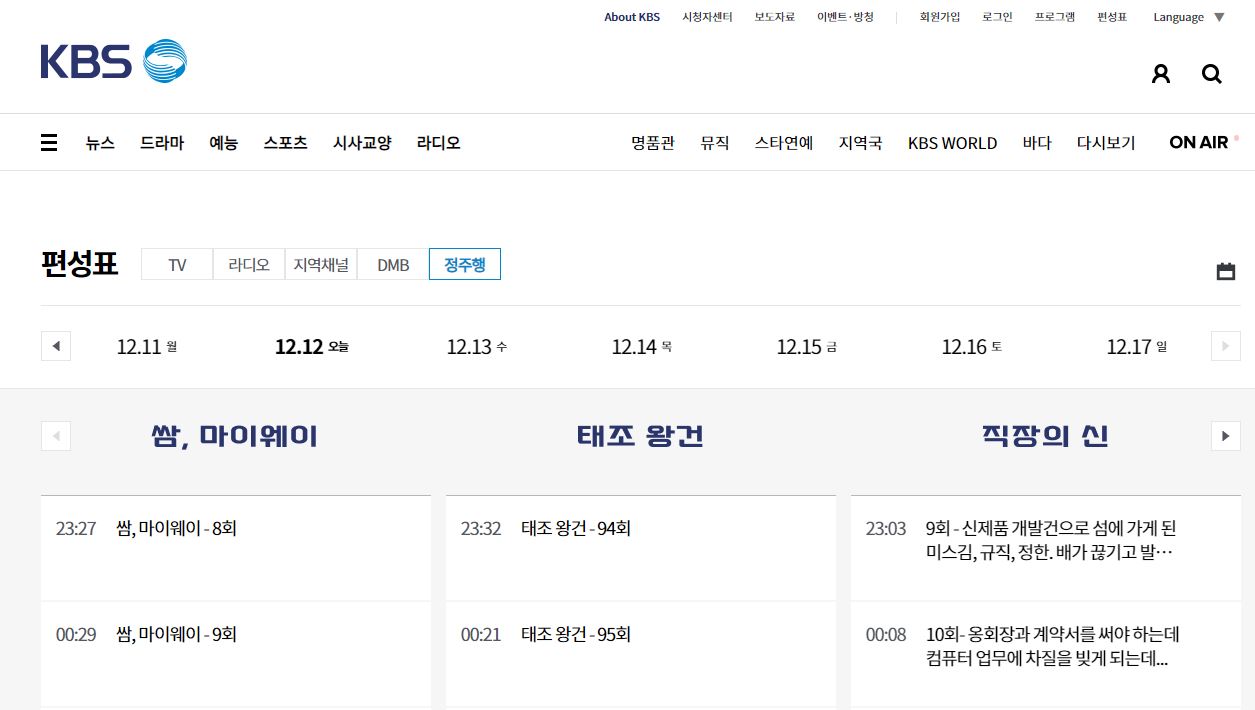Open the search magnifier icon
Screen dimensions: 1255x710
(x=1212, y=73)
